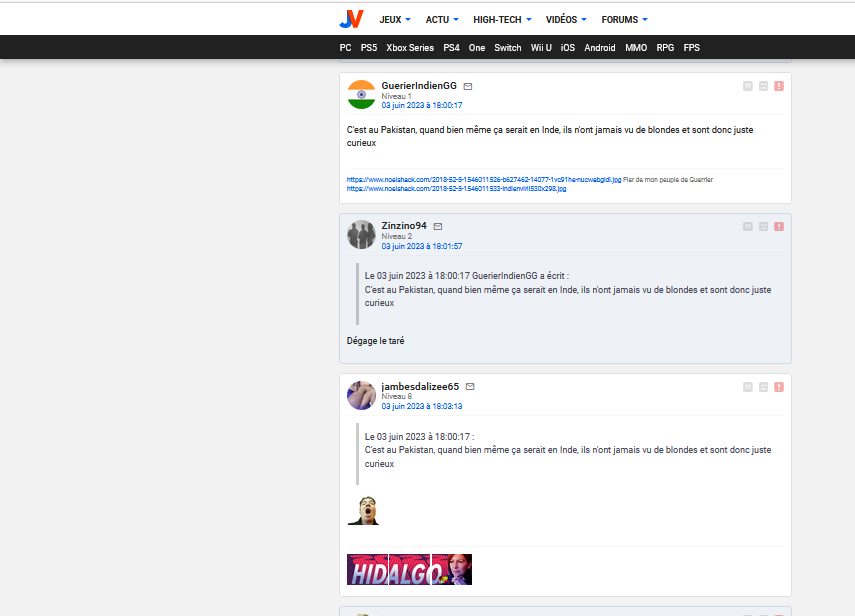Quote GuerierIndienGG's message with quote icon

[x=748, y=87]
